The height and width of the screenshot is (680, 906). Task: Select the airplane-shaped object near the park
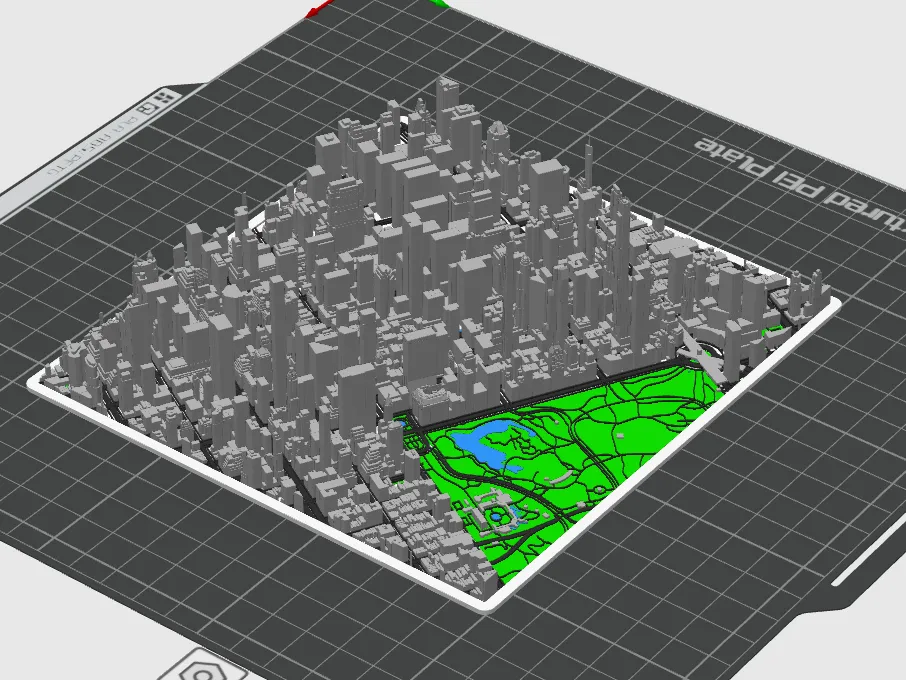700,350
